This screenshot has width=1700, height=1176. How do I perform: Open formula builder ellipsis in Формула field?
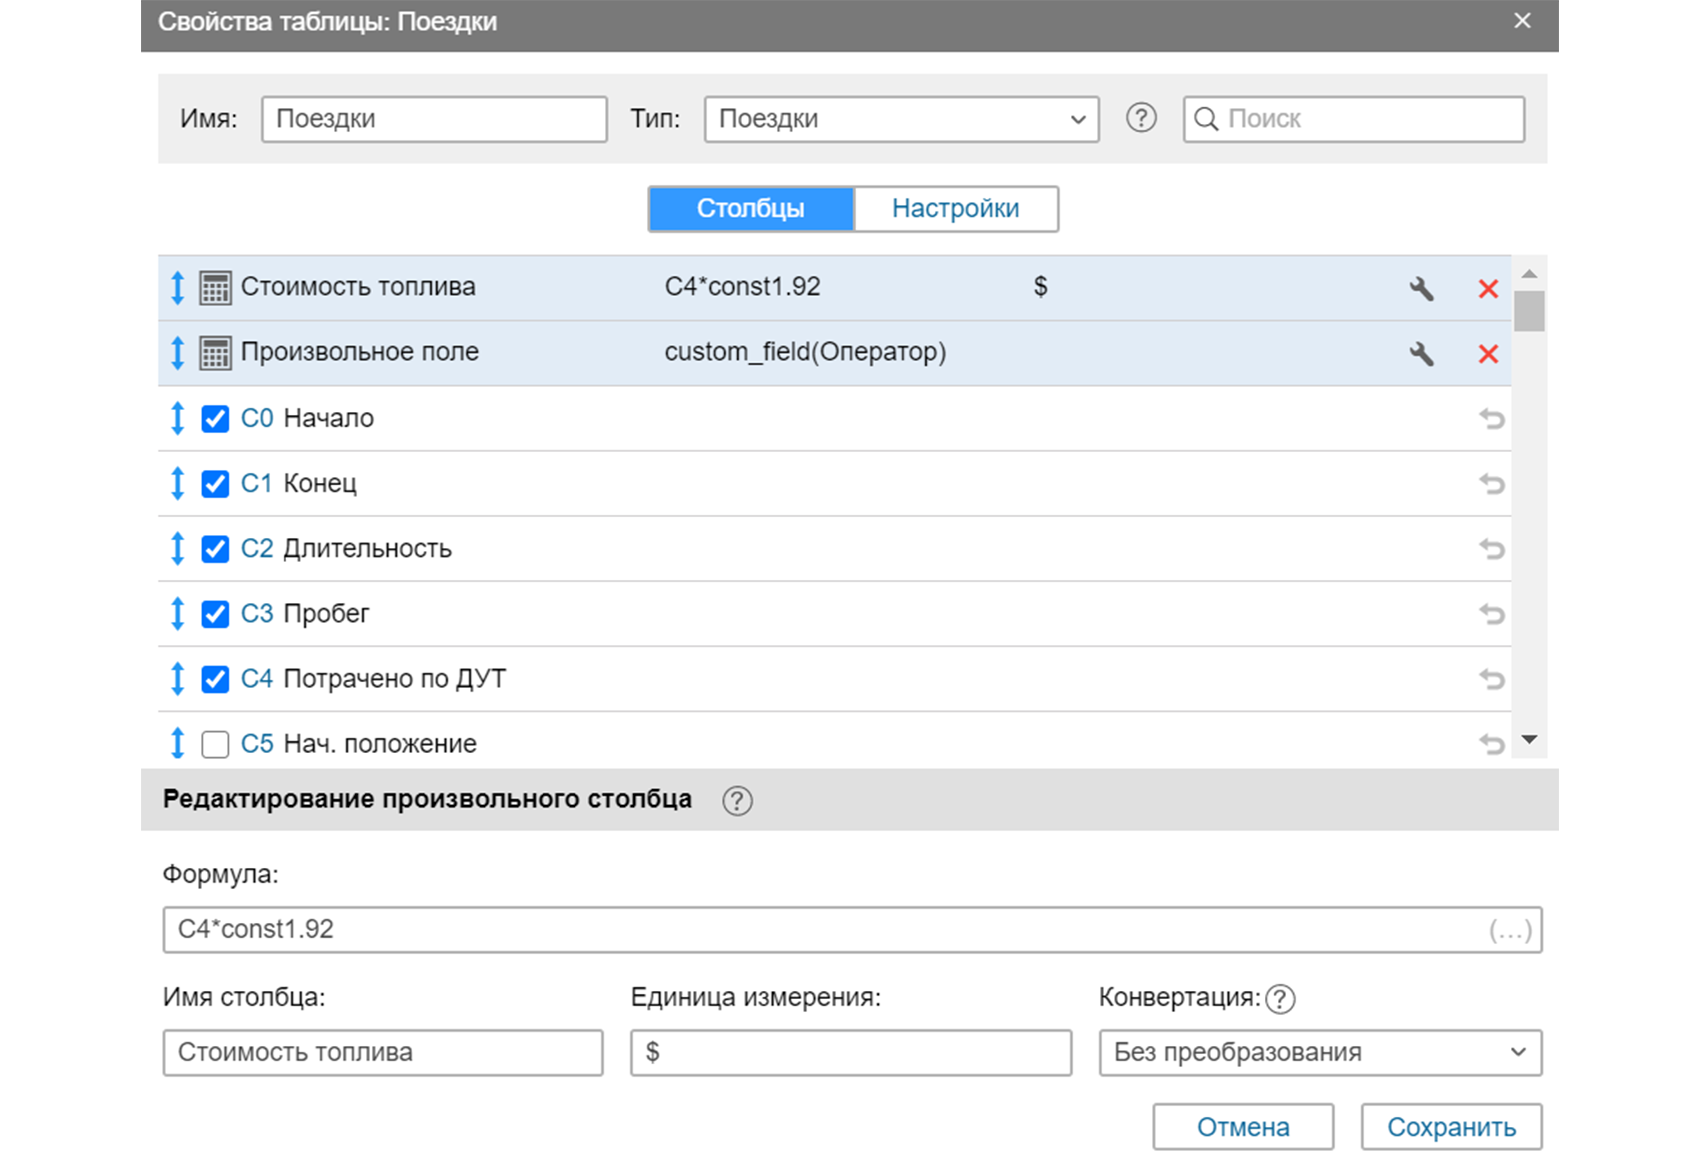point(1510,931)
